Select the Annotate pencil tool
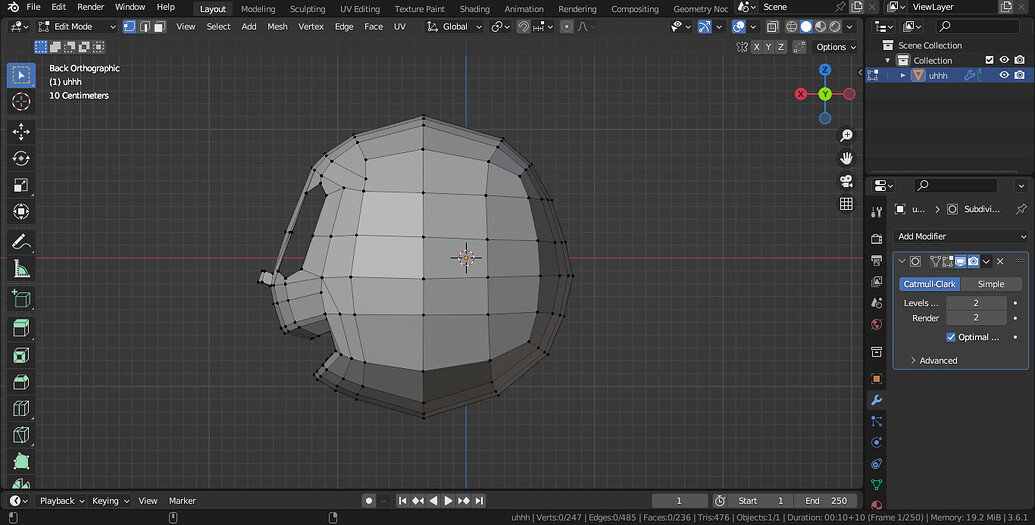Screen dimensions: 1035x525 21,242
